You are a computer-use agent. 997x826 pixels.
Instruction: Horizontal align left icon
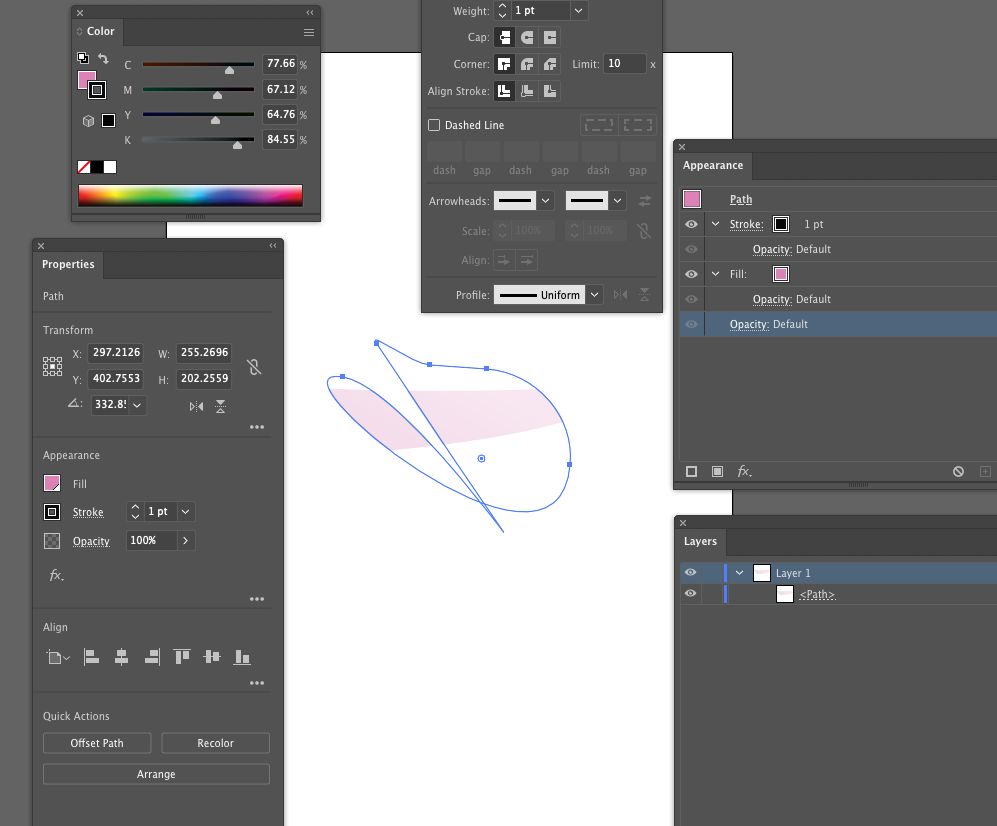[x=91, y=657]
